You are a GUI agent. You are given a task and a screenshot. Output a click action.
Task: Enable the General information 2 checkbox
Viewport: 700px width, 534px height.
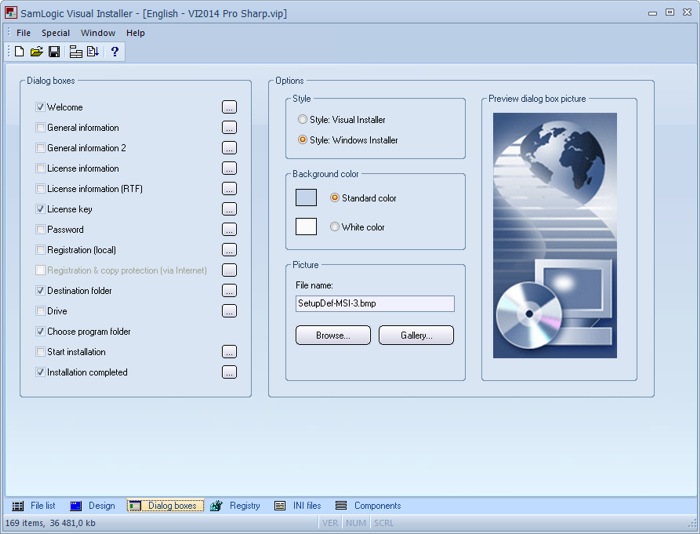pyautogui.click(x=40, y=148)
